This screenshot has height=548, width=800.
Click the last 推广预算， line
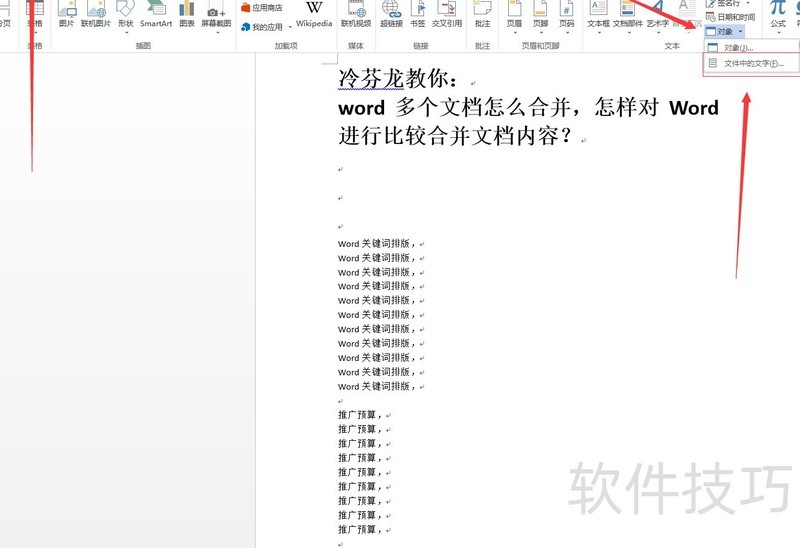click(x=360, y=530)
